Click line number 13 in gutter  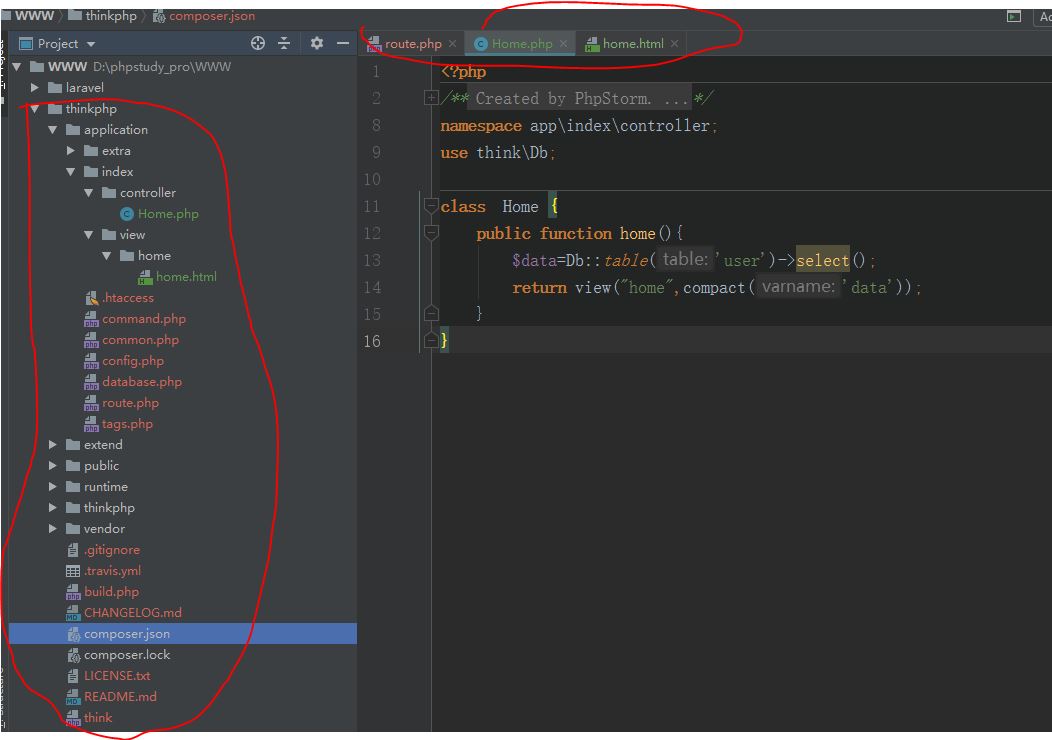coord(372,260)
